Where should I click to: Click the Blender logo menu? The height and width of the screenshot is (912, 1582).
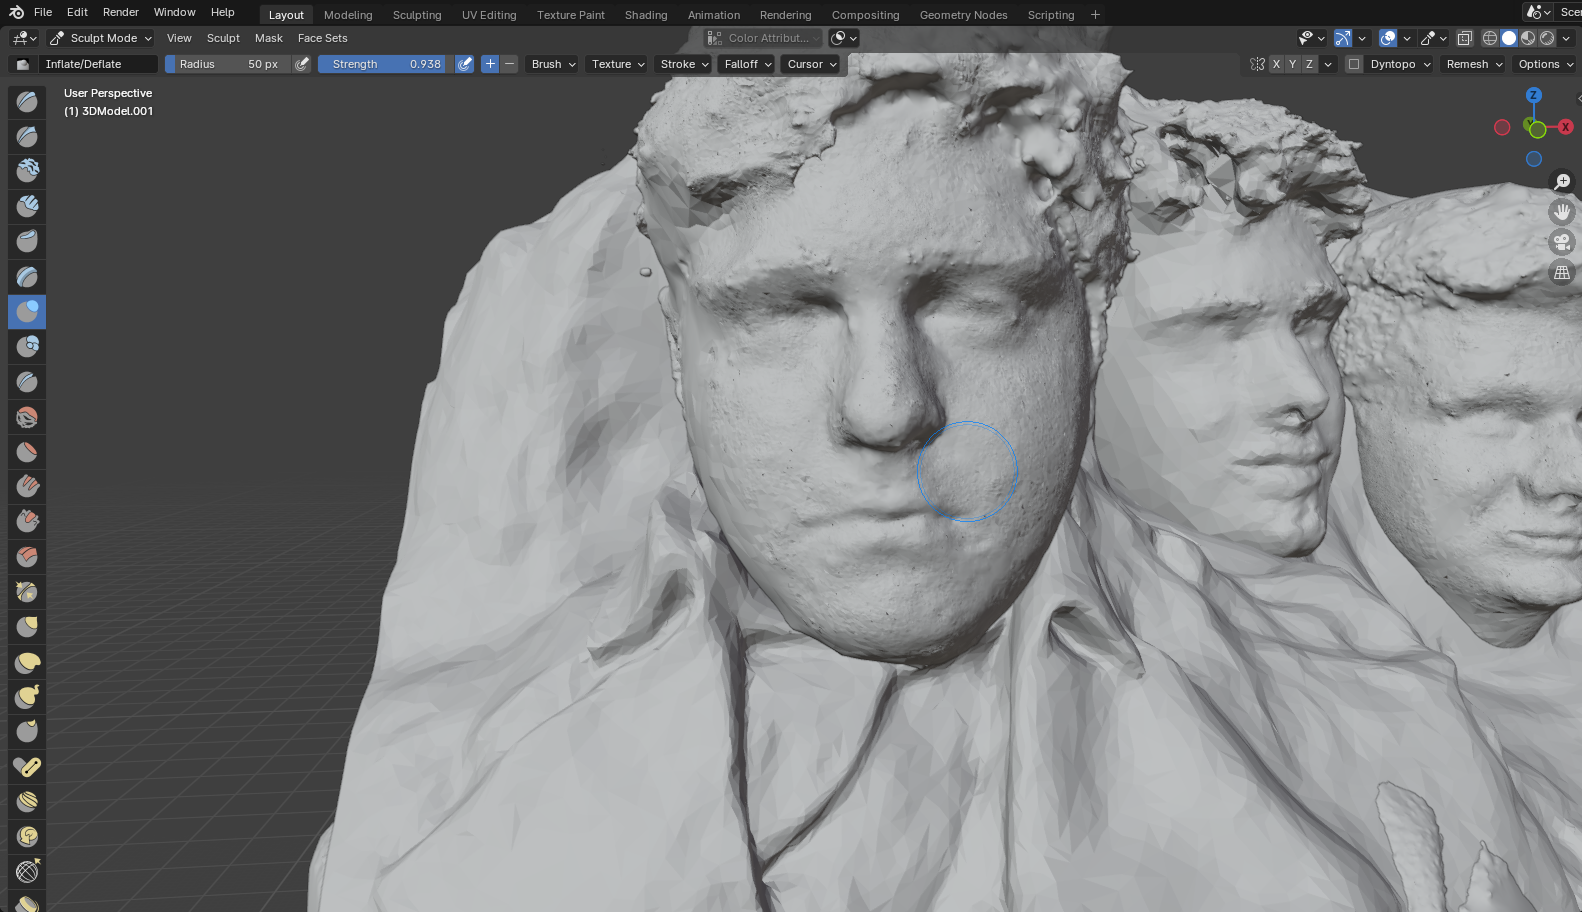(x=16, y=12)
